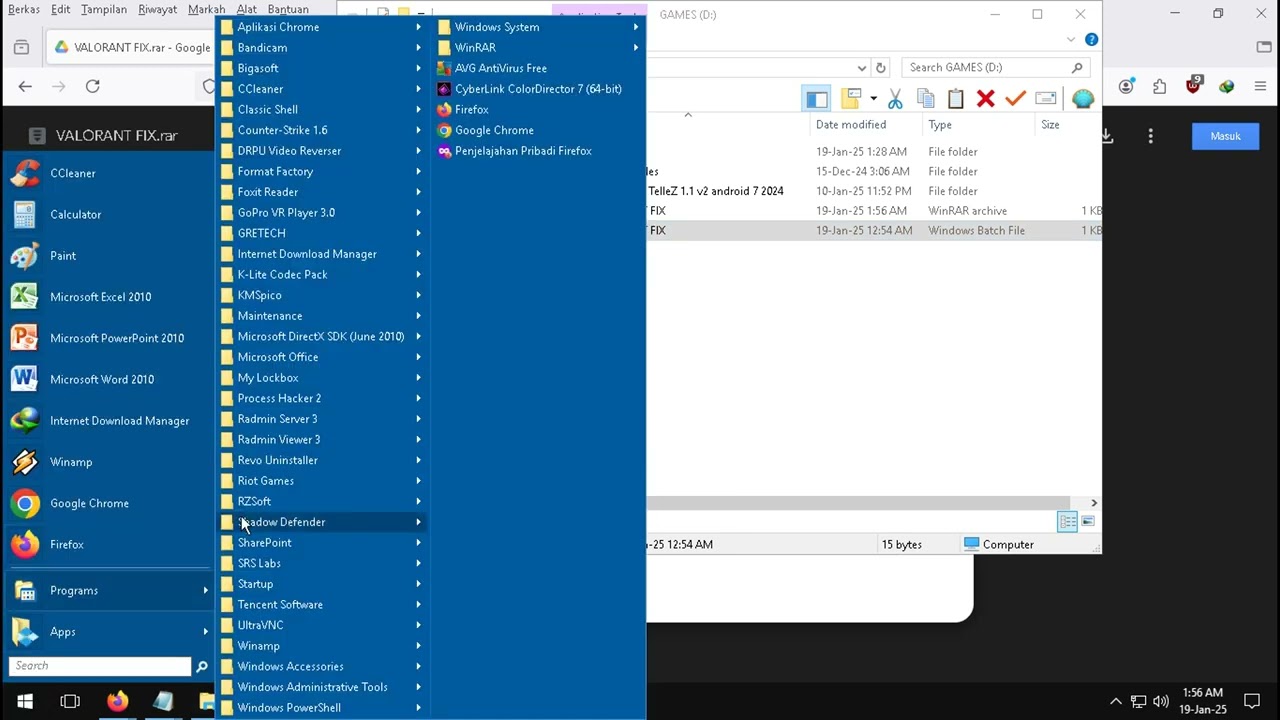Click the email envelope icon in Explorer toolbar

pos(1046,99)
